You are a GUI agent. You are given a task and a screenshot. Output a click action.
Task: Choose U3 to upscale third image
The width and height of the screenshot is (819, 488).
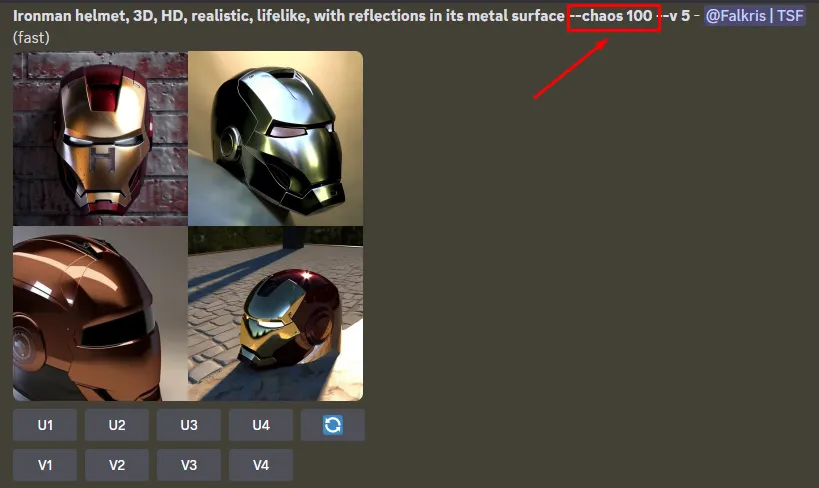click(x=189, y=425)
